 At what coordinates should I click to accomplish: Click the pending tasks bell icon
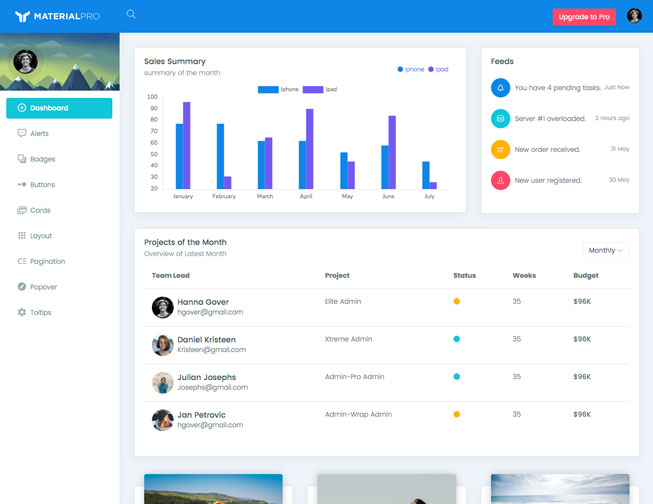tap(500, 88)
